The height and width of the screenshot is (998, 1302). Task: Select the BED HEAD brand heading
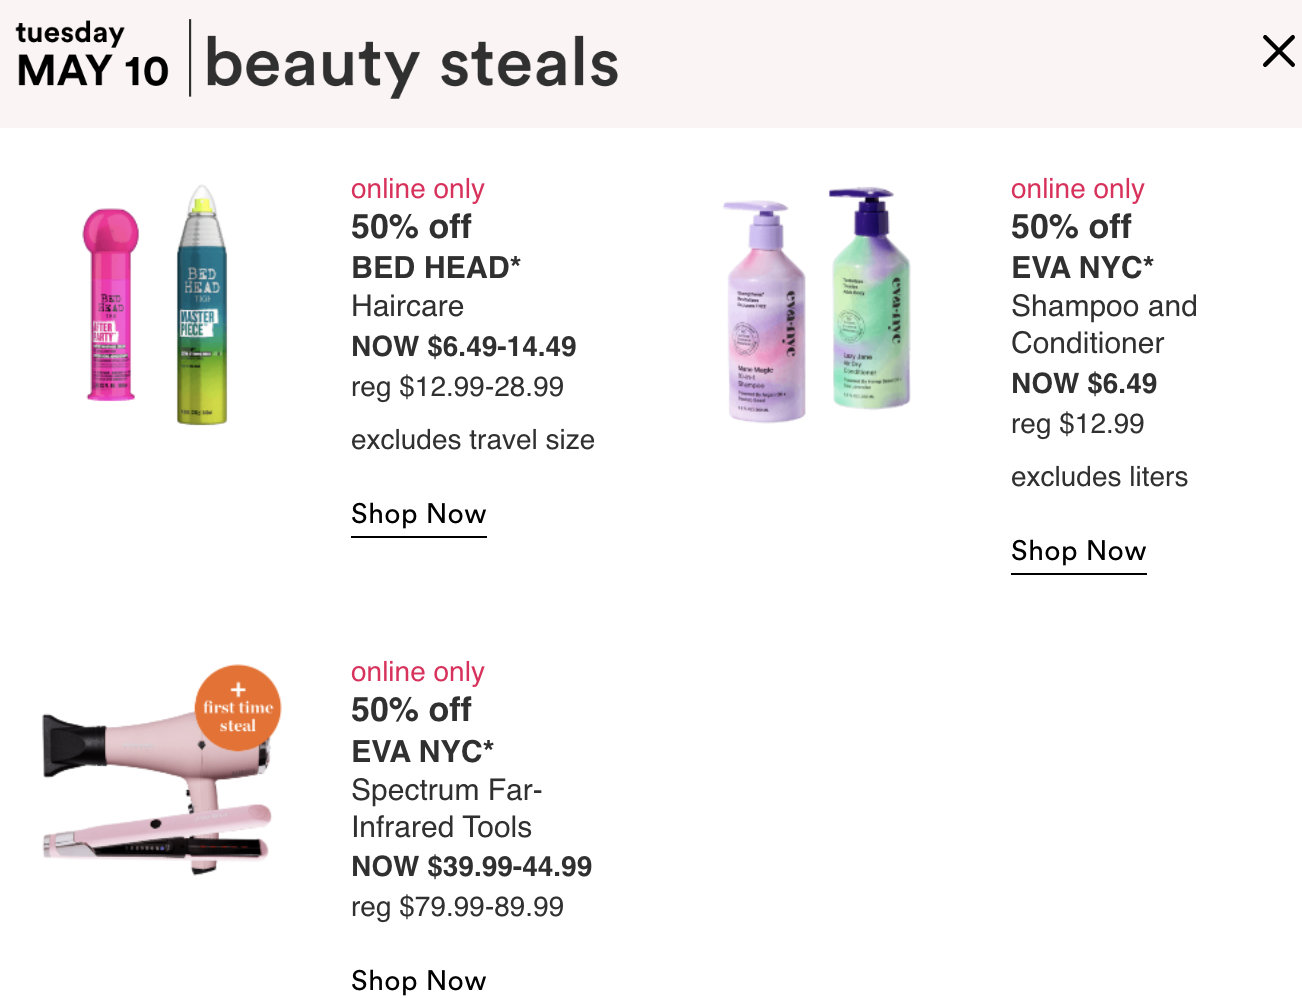pyautogui.click(x=436, y=267)
